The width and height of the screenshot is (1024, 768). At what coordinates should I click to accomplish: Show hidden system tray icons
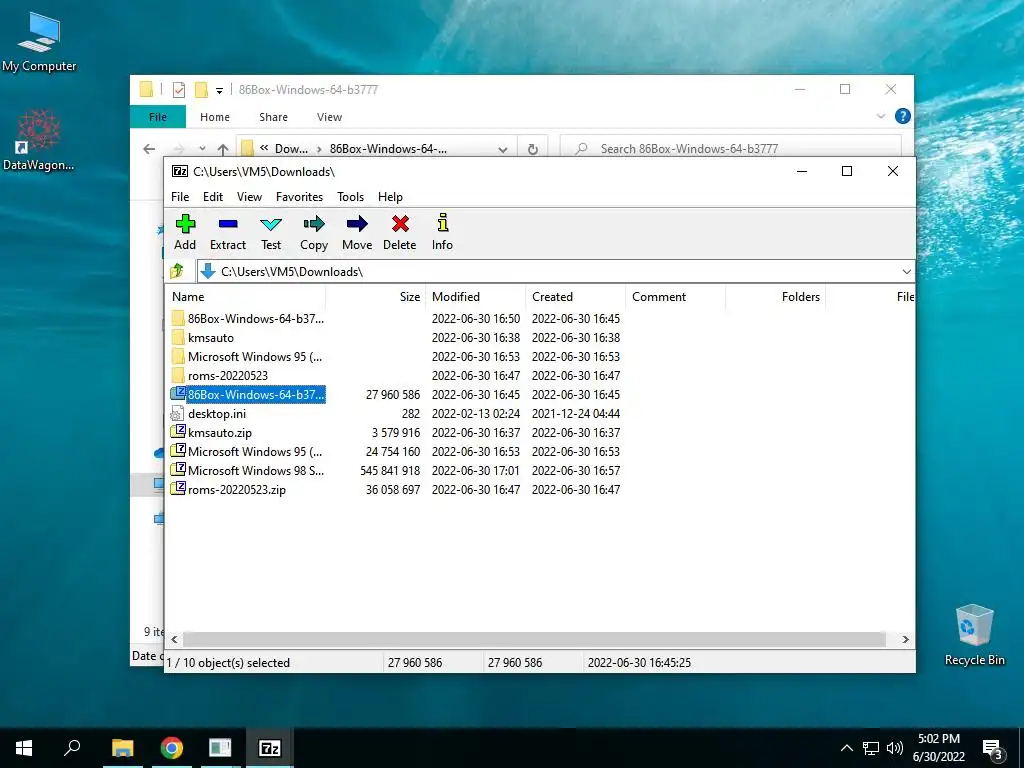click(x=846, y=748)
